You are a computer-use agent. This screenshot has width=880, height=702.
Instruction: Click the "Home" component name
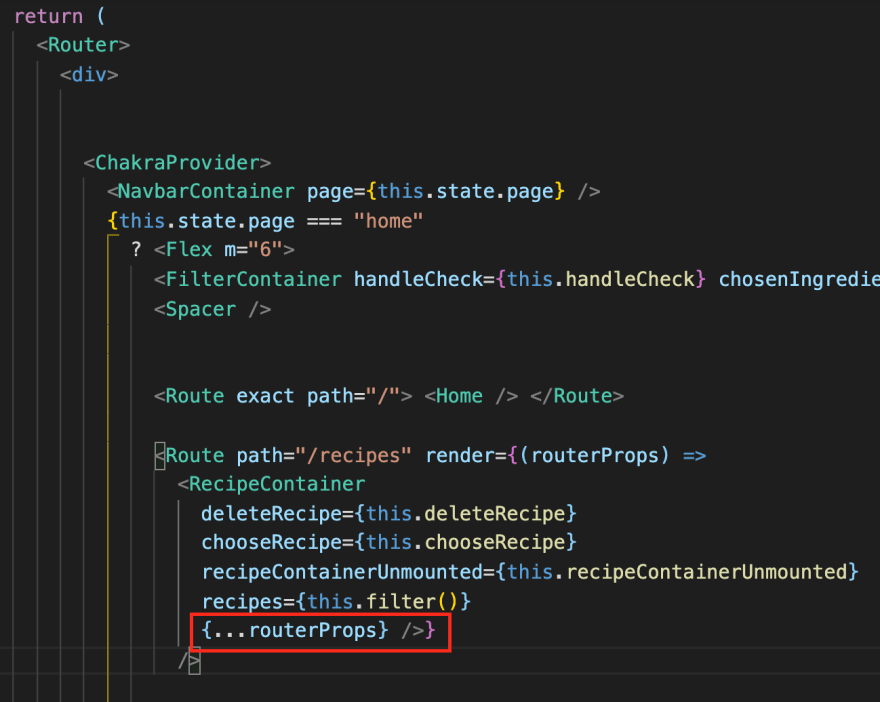459,396
